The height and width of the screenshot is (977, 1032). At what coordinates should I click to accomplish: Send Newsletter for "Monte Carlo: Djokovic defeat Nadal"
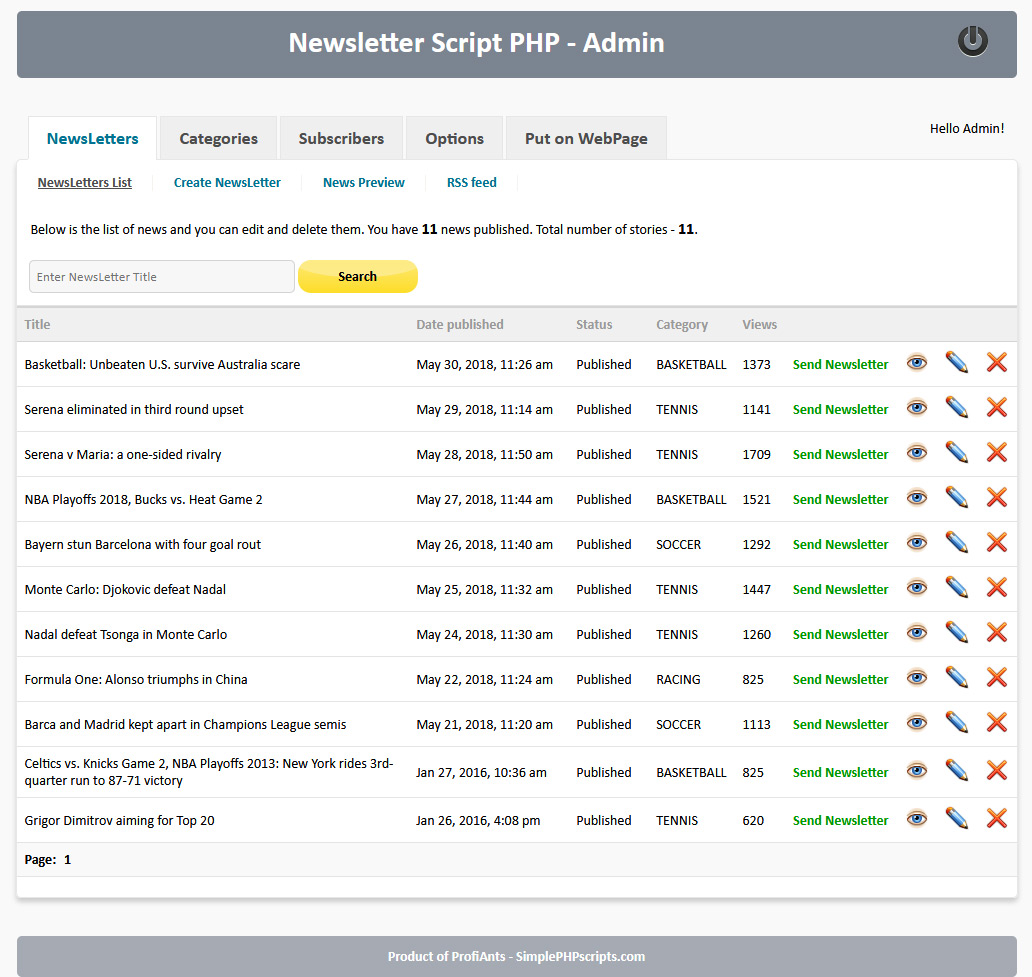pos(840,589)
